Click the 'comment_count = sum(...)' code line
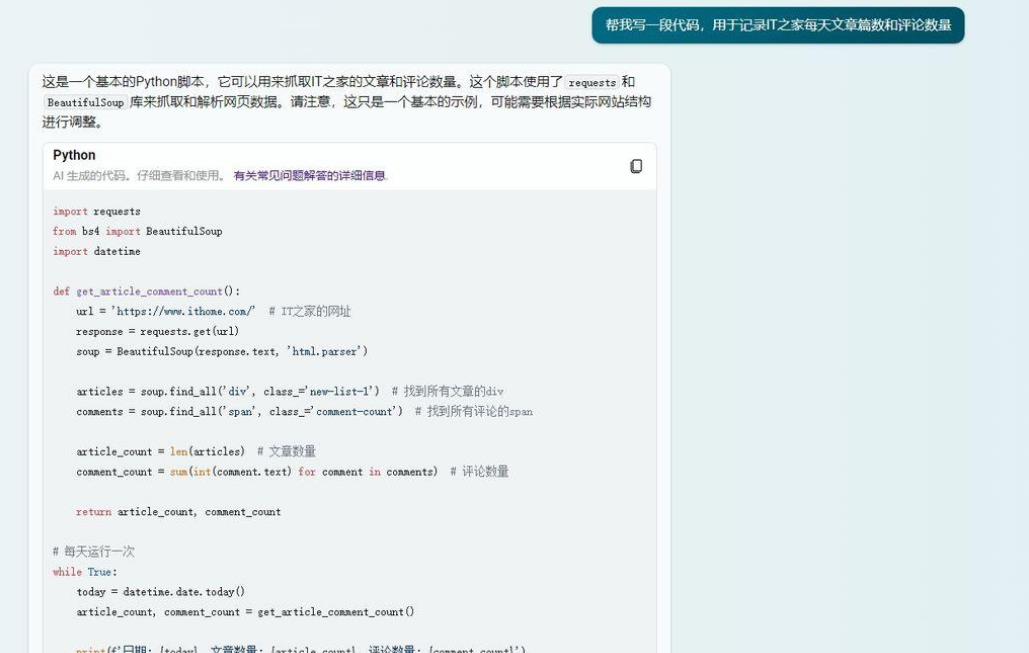This screenshot has width=1029, height=653. [257, 471]
